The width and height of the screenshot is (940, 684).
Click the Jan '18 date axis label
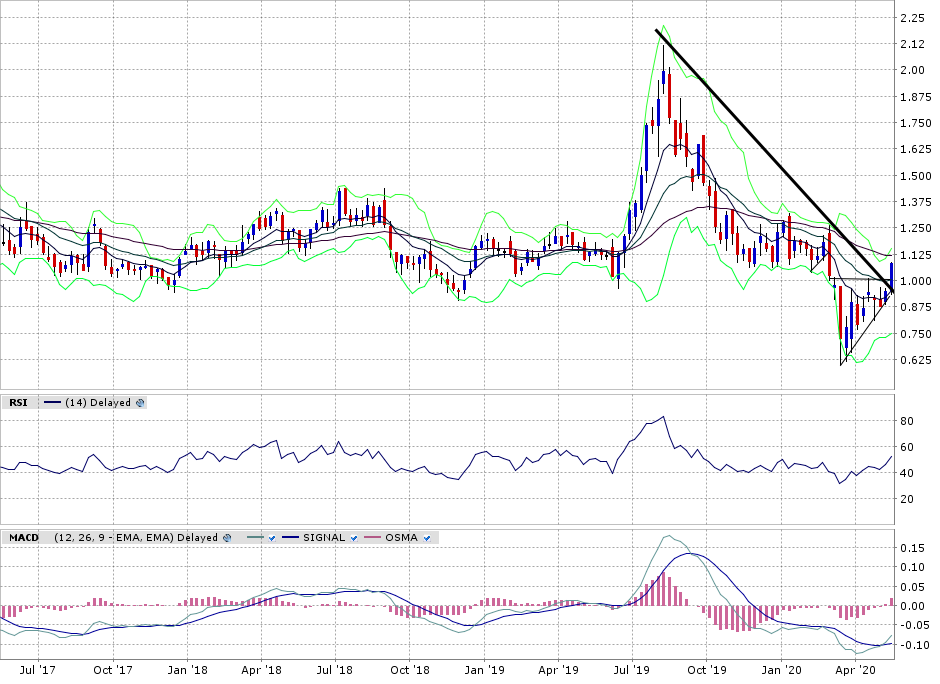187,670
